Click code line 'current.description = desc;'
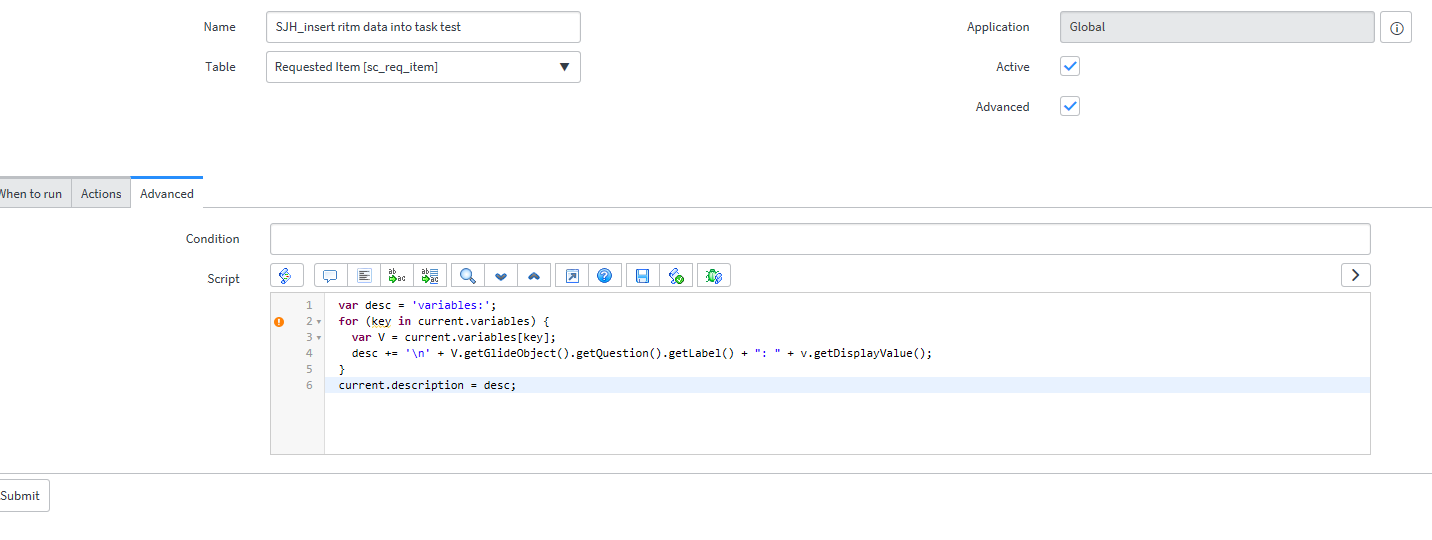 [x=427, y=385]
